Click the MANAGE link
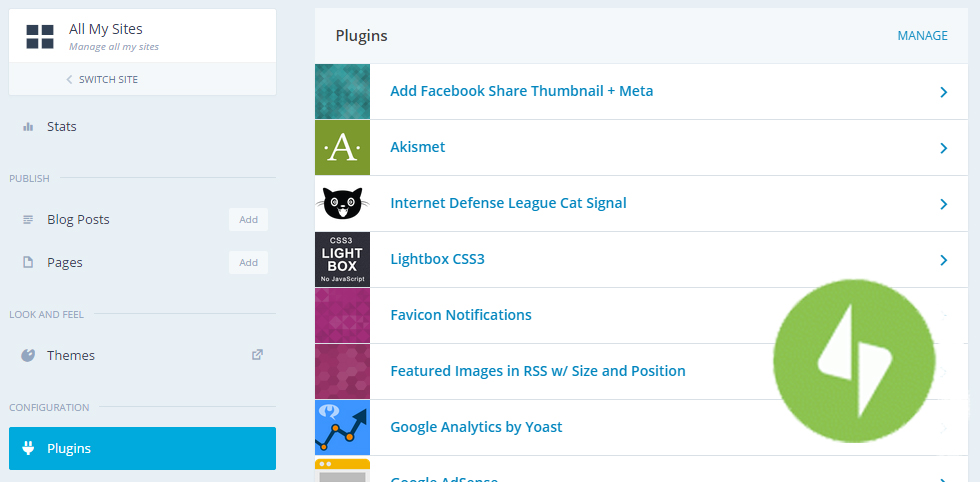This screenshot has height=482, width=980. coord(922,36)
